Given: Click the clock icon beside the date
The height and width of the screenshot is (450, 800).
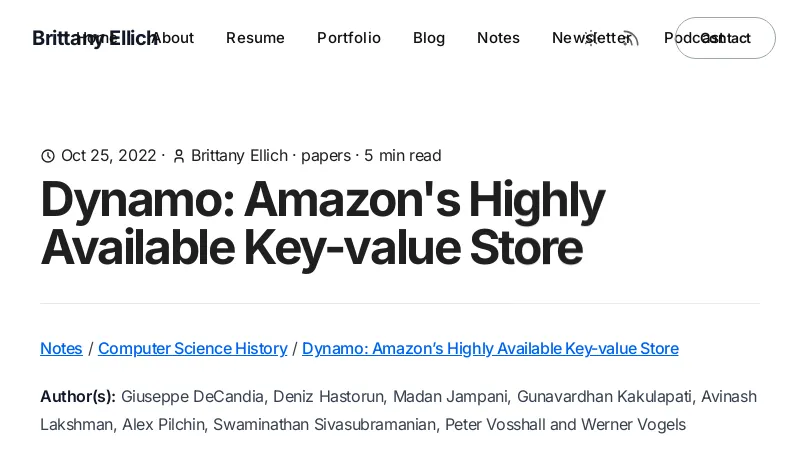Looking at the screenshot, I should (x=48, y=156).
